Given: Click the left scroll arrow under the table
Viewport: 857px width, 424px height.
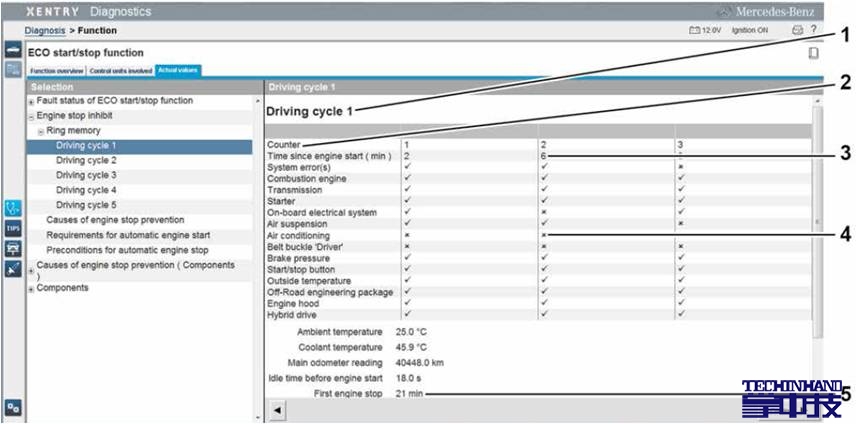Looking at the screenshot, I should point(277,410).
